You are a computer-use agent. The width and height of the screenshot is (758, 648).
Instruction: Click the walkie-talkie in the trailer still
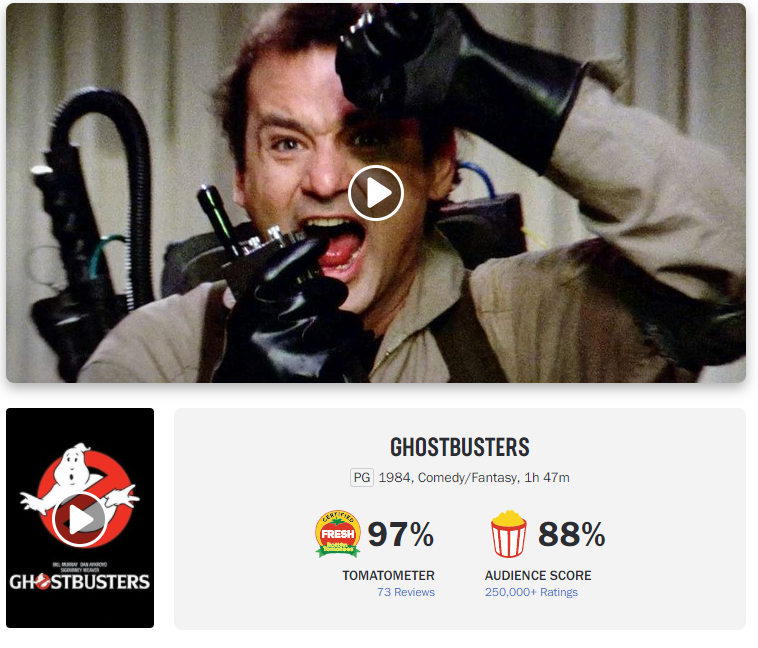(242, 242)
